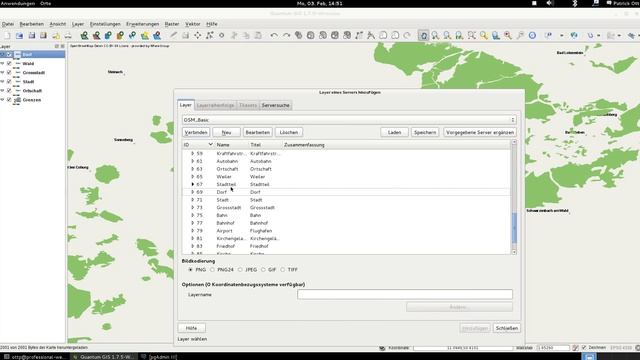Click the Verbinden button
The width and height of the screenshot is (640, 360).
click(196, 132)
